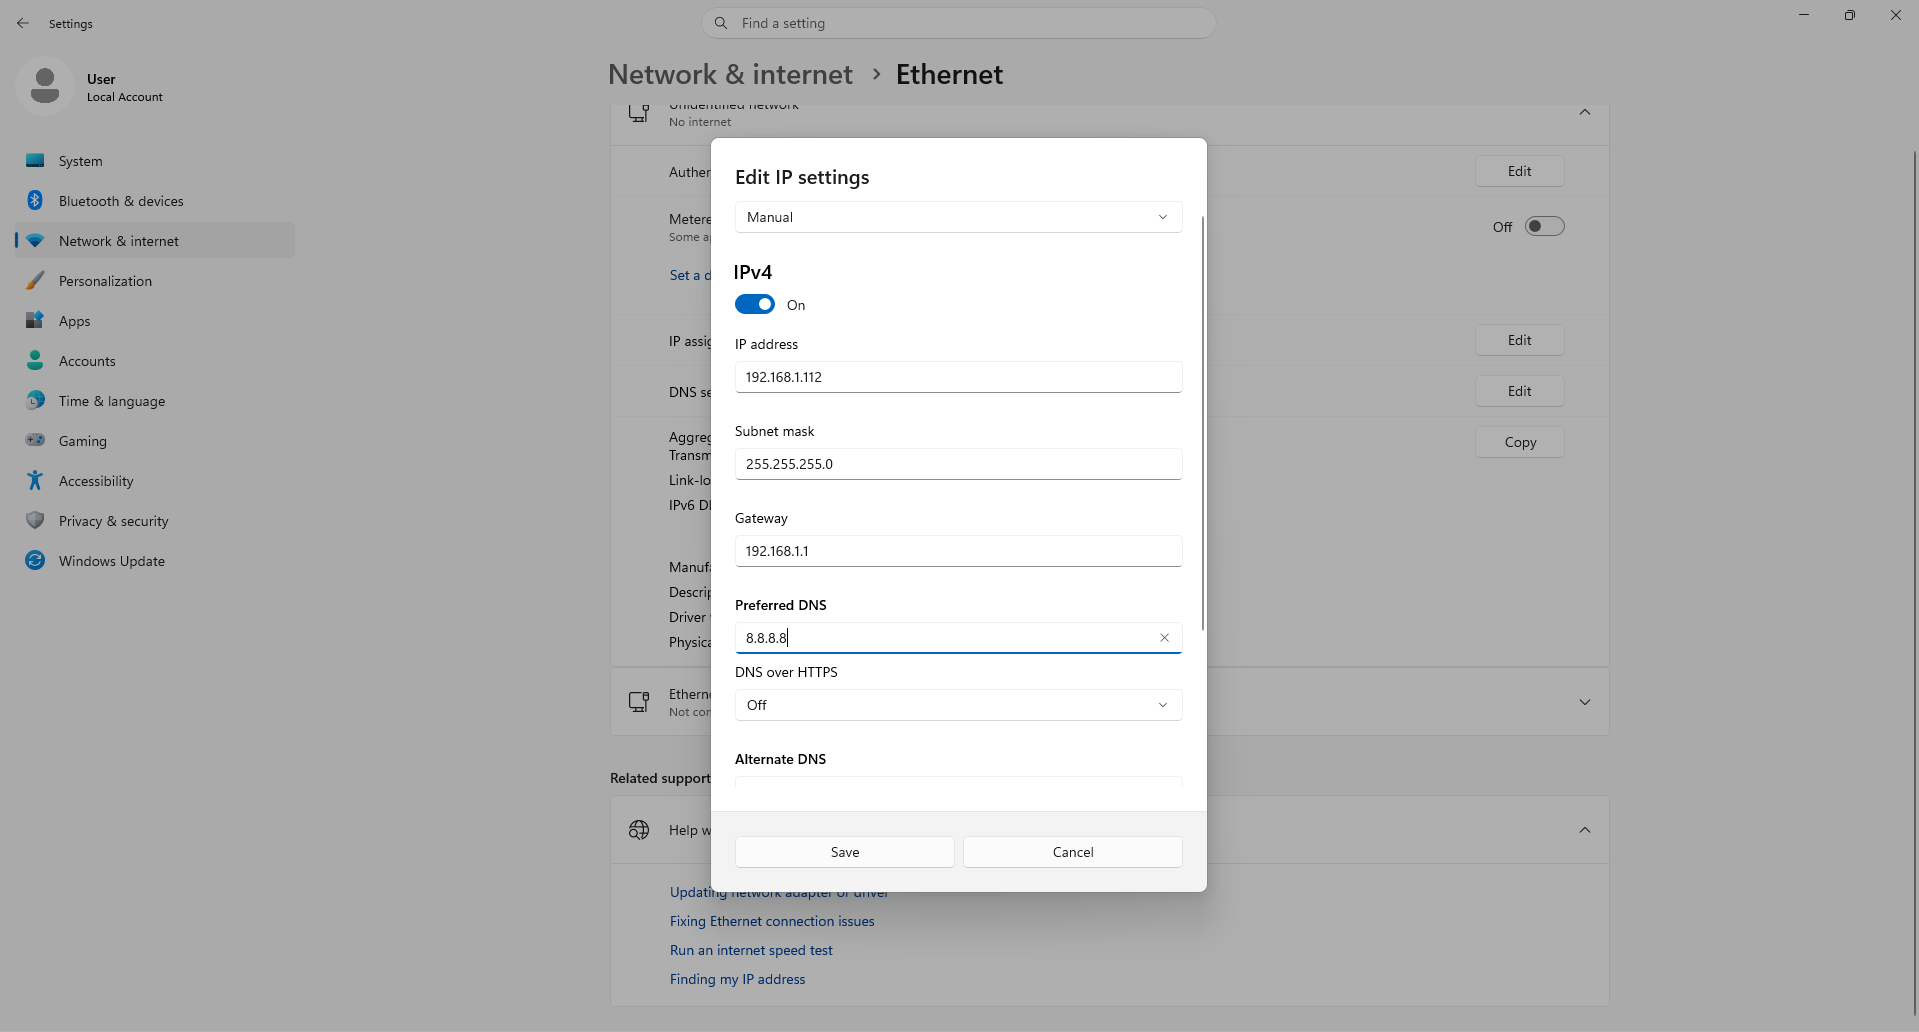Select Bluetooth & devices in sidebar

[x=155, y=201]
